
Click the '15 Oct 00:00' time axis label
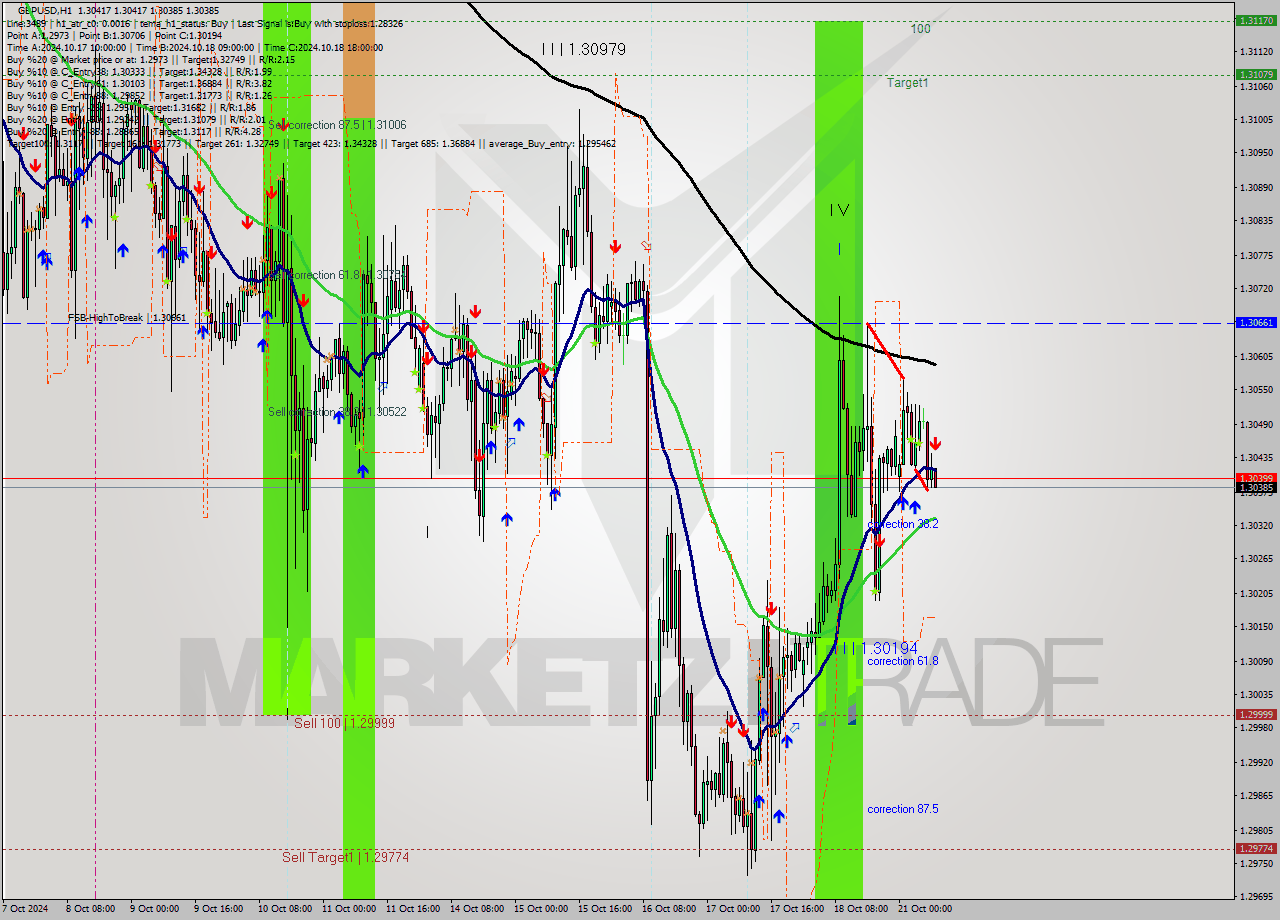(x=541, y=909)
